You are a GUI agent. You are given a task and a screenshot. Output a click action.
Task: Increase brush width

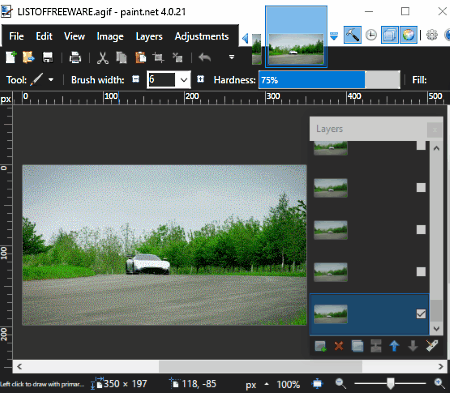coord(200,79)
